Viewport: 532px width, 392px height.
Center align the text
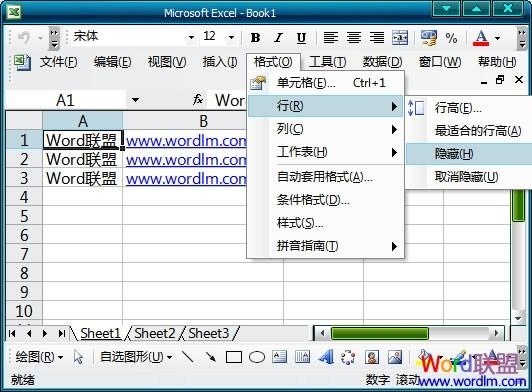354,37
